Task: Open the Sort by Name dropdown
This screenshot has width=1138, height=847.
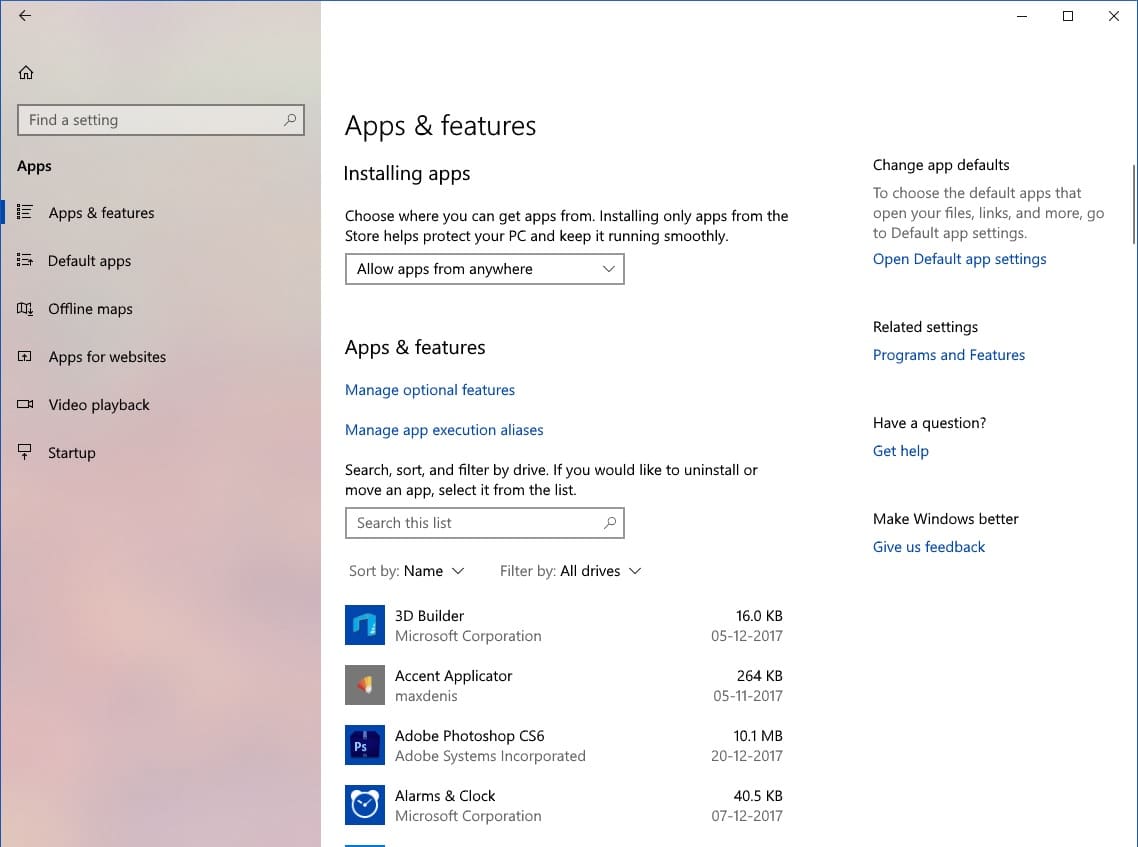Action: [433, 571]
